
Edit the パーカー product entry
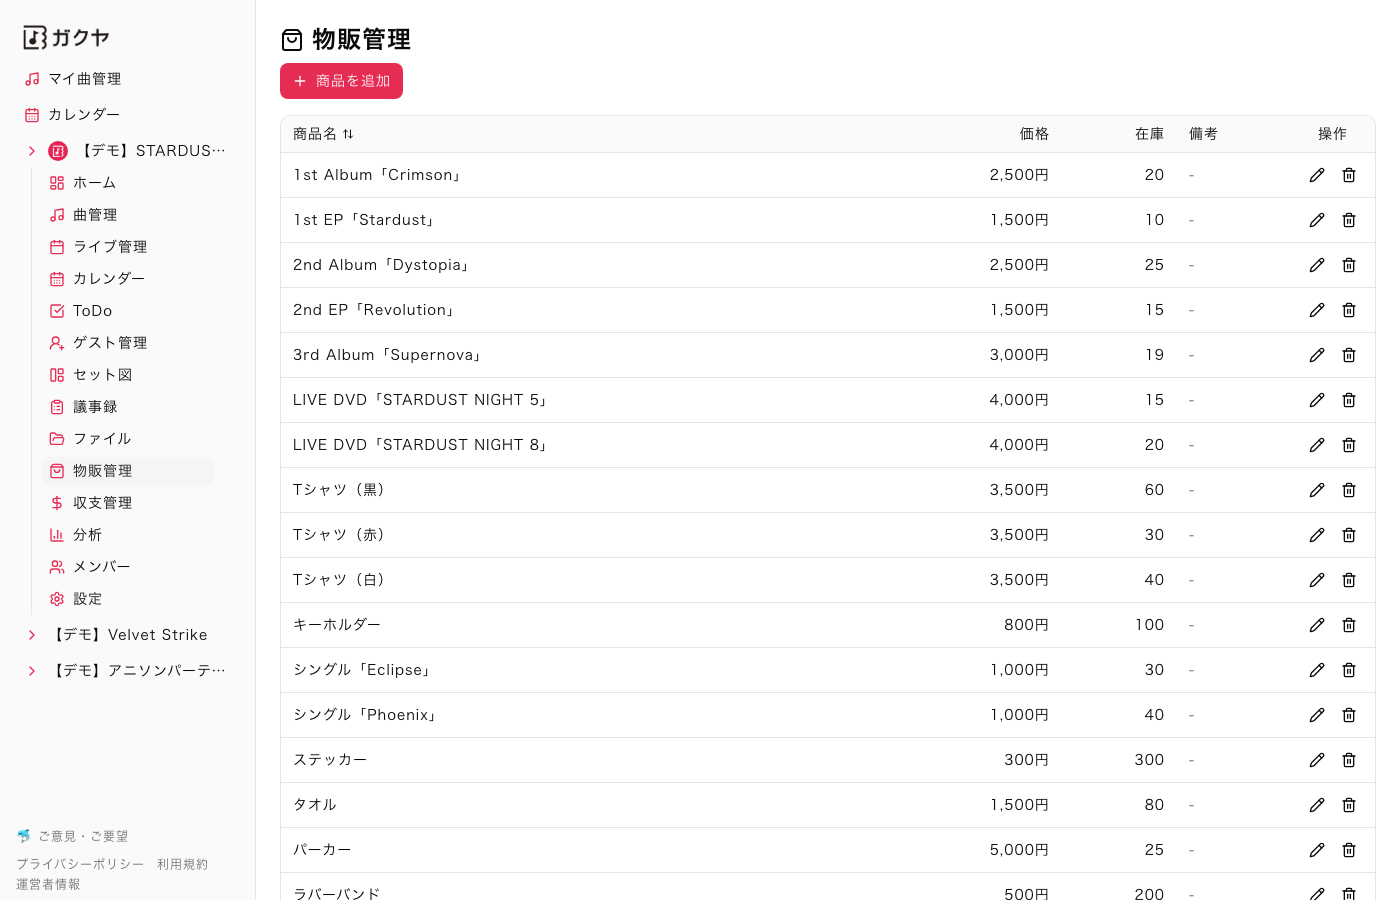point(1317,850)
